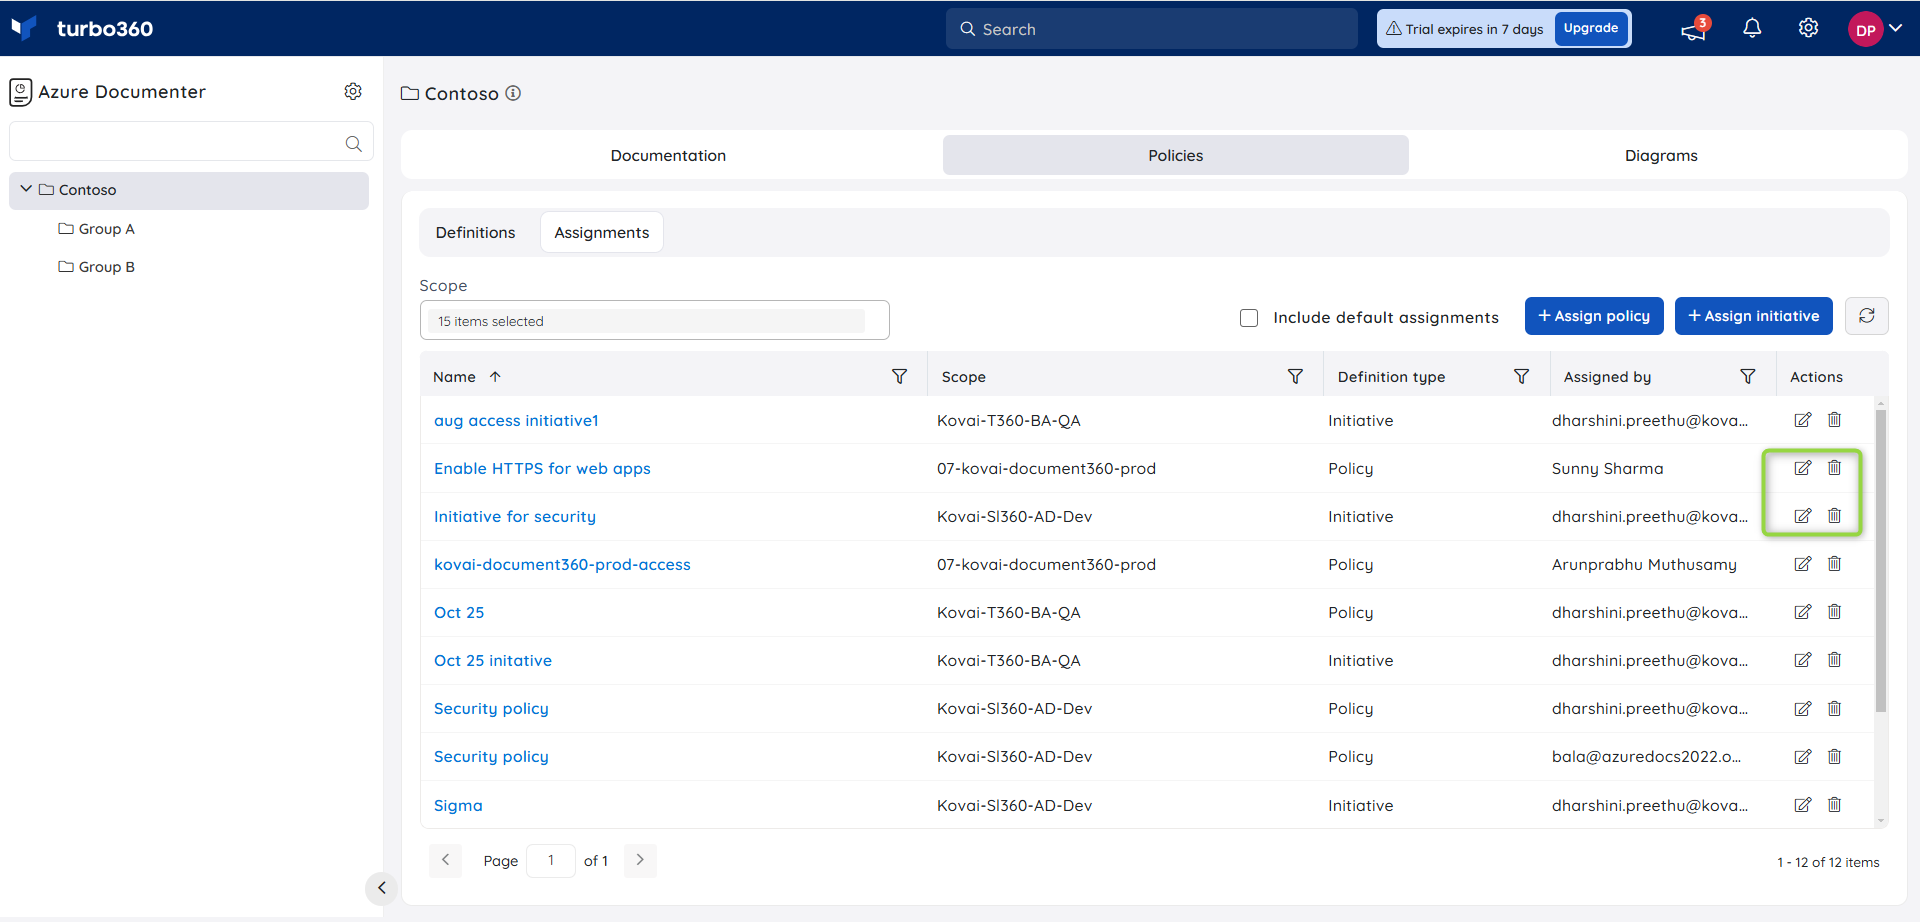1920x922 pixels.
Task: Click the page number input
Action: [550, 860]
